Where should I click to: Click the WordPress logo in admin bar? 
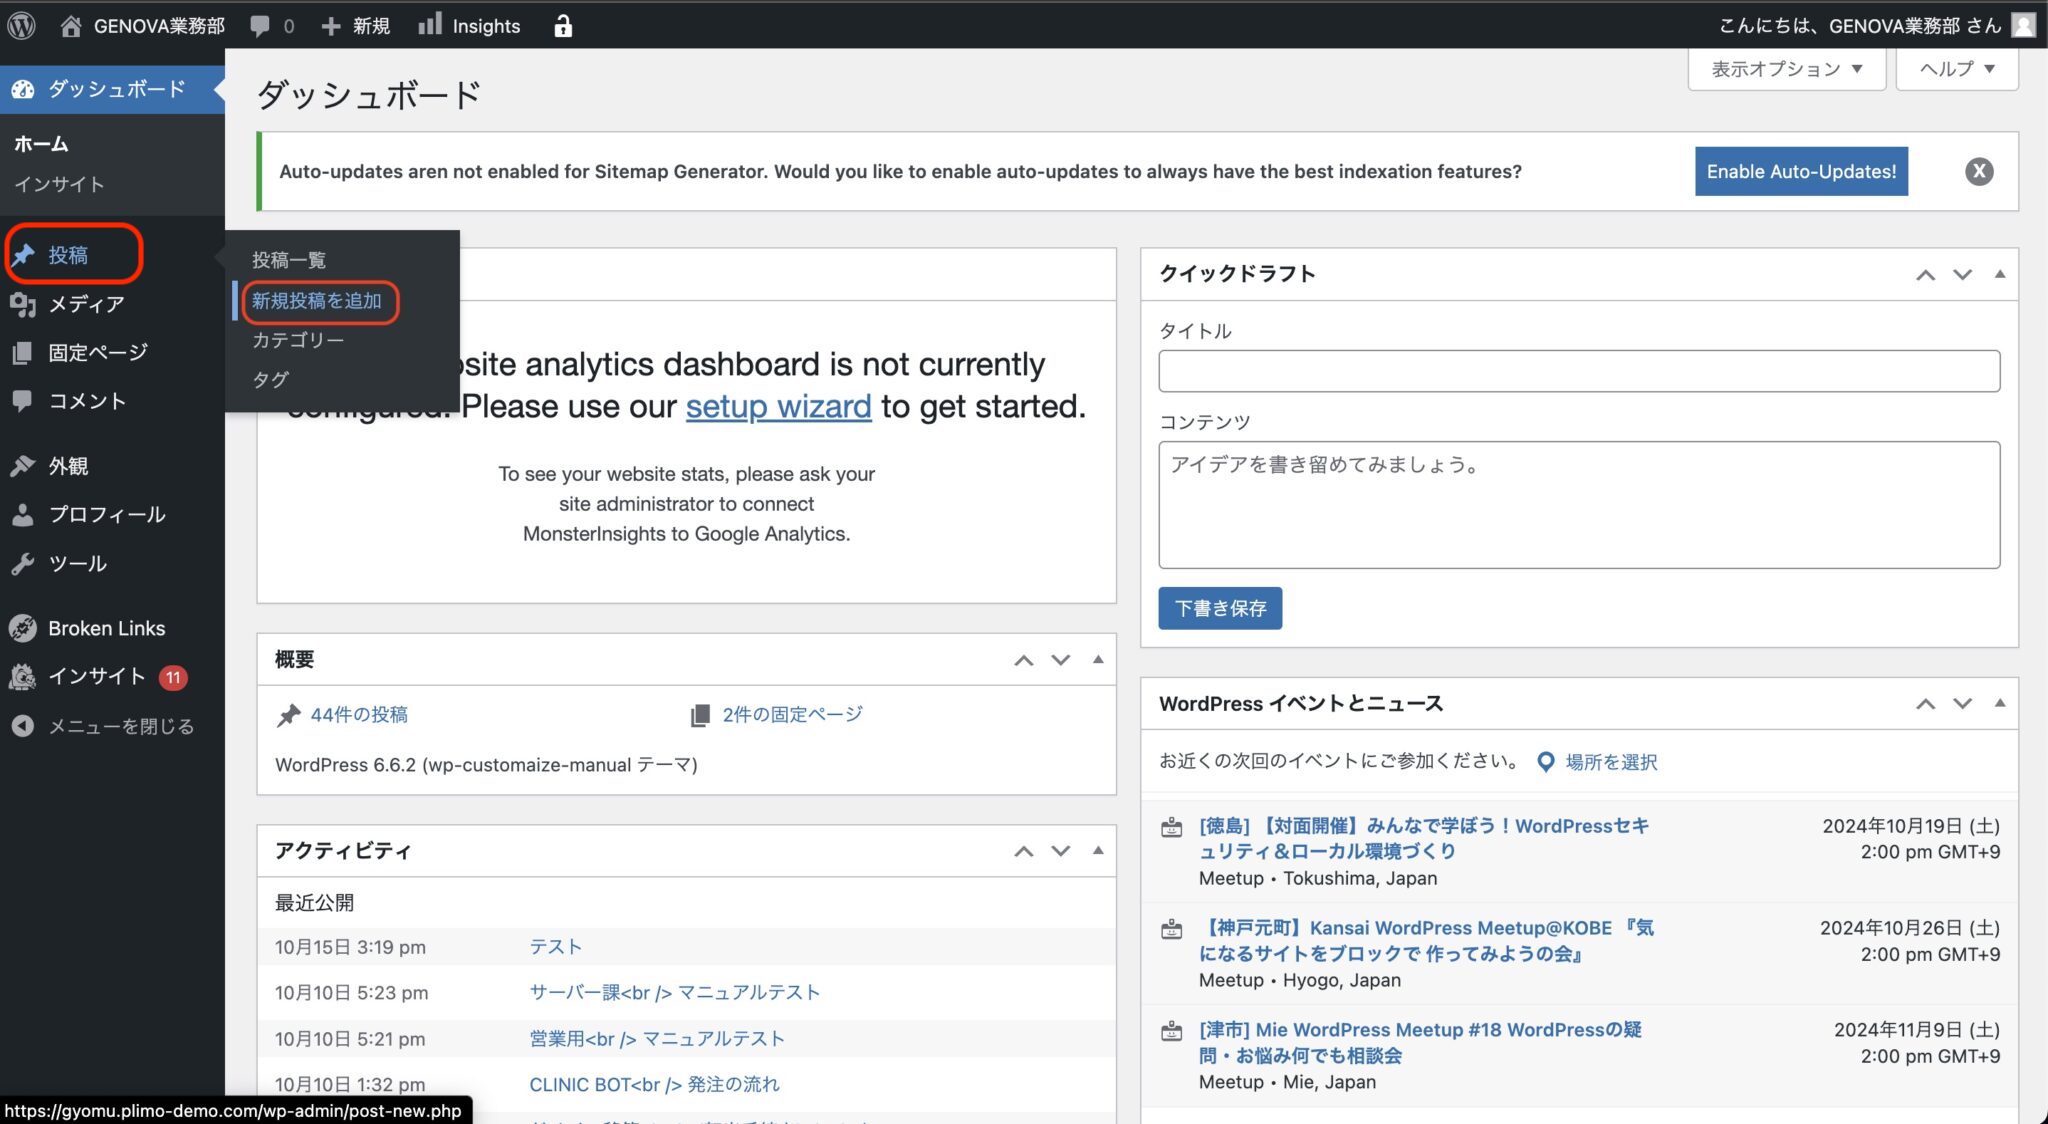click(21, 25)
